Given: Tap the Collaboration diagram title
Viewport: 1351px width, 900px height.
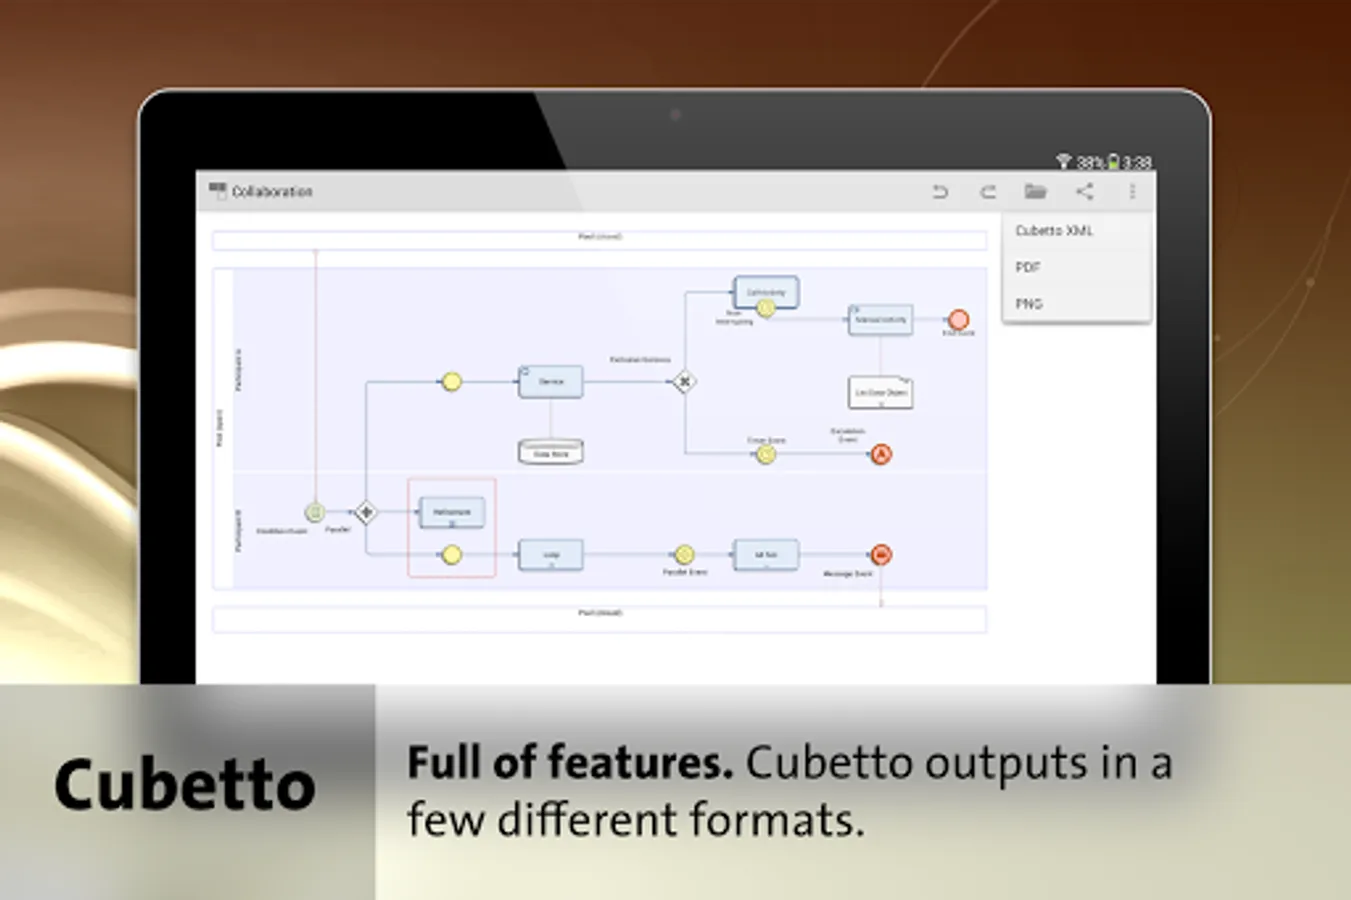Looking at the screenshot, I should (272, 191).
